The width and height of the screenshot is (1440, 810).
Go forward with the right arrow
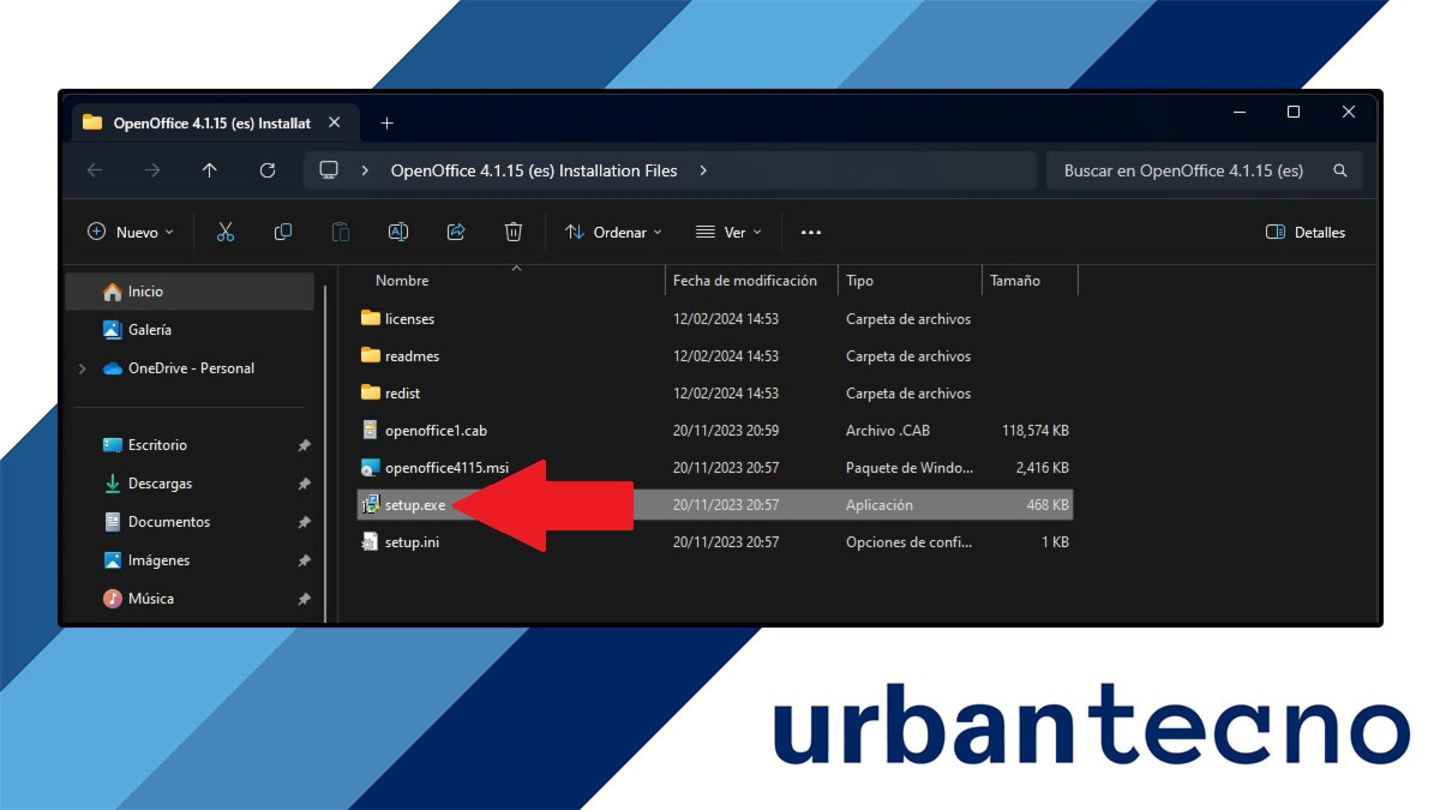152,171
